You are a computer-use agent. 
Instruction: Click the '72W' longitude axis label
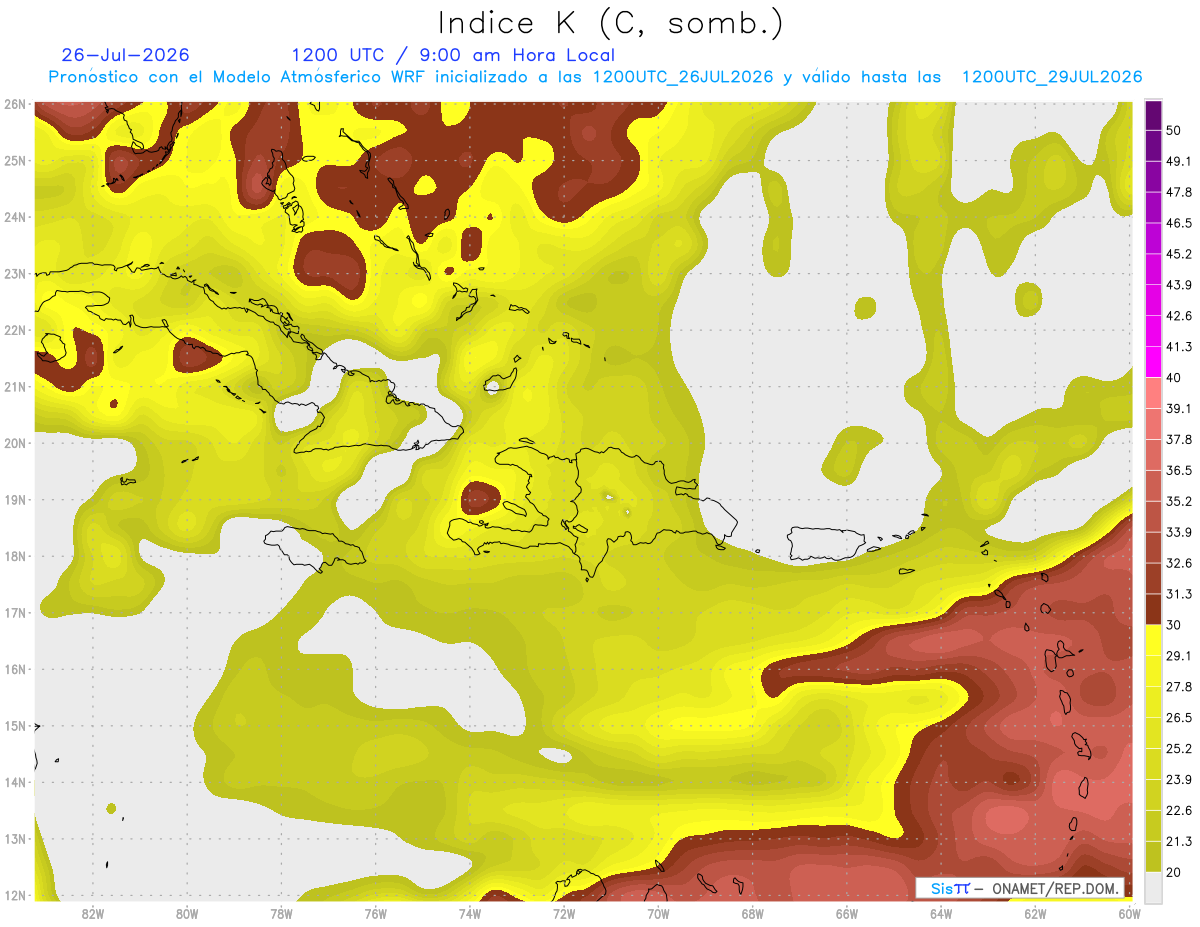click(564, 913)
